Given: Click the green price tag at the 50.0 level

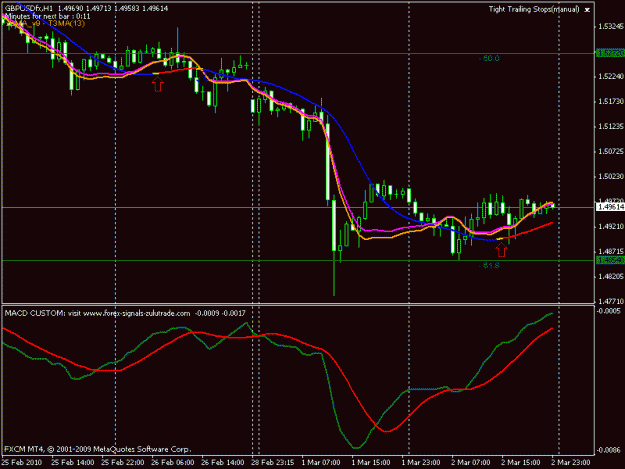Looking at the screenshot, I should coord(610,53).
